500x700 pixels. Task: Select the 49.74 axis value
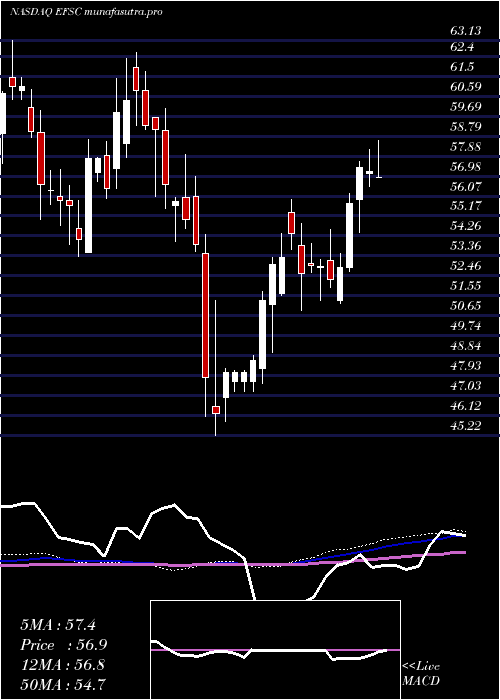(x=466, y=326)
